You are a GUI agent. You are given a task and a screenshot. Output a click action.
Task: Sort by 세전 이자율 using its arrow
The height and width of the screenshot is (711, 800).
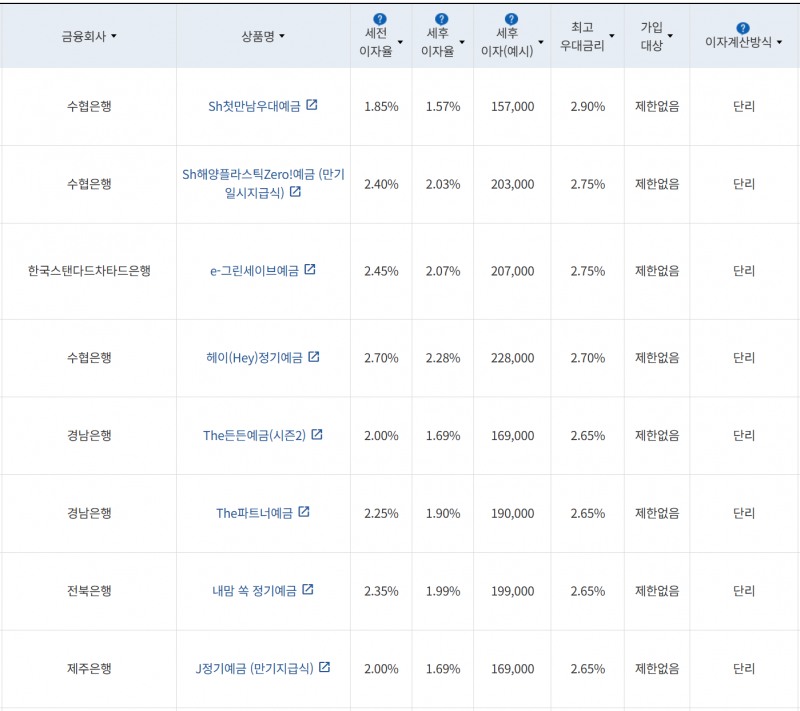400,43
